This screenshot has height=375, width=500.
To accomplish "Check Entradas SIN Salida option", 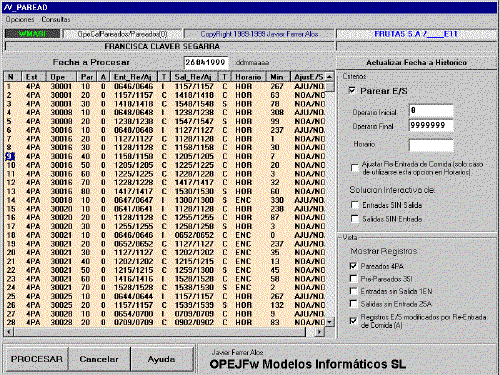I will (x=355, y=205).
